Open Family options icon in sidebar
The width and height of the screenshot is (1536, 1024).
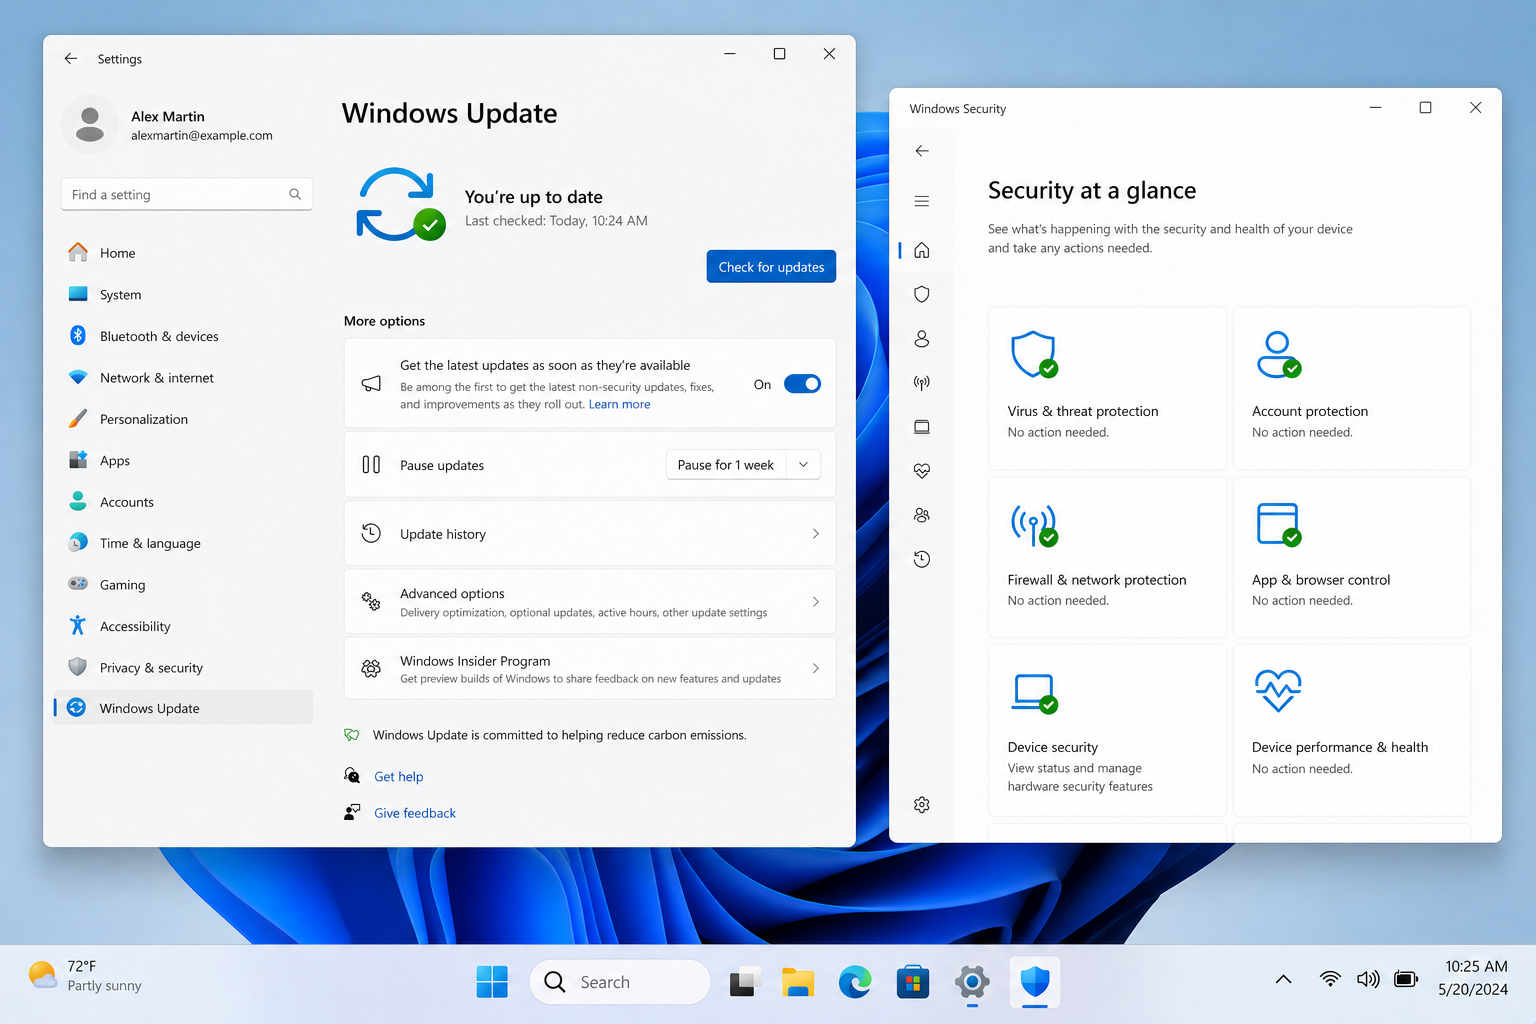coord(921,515)
